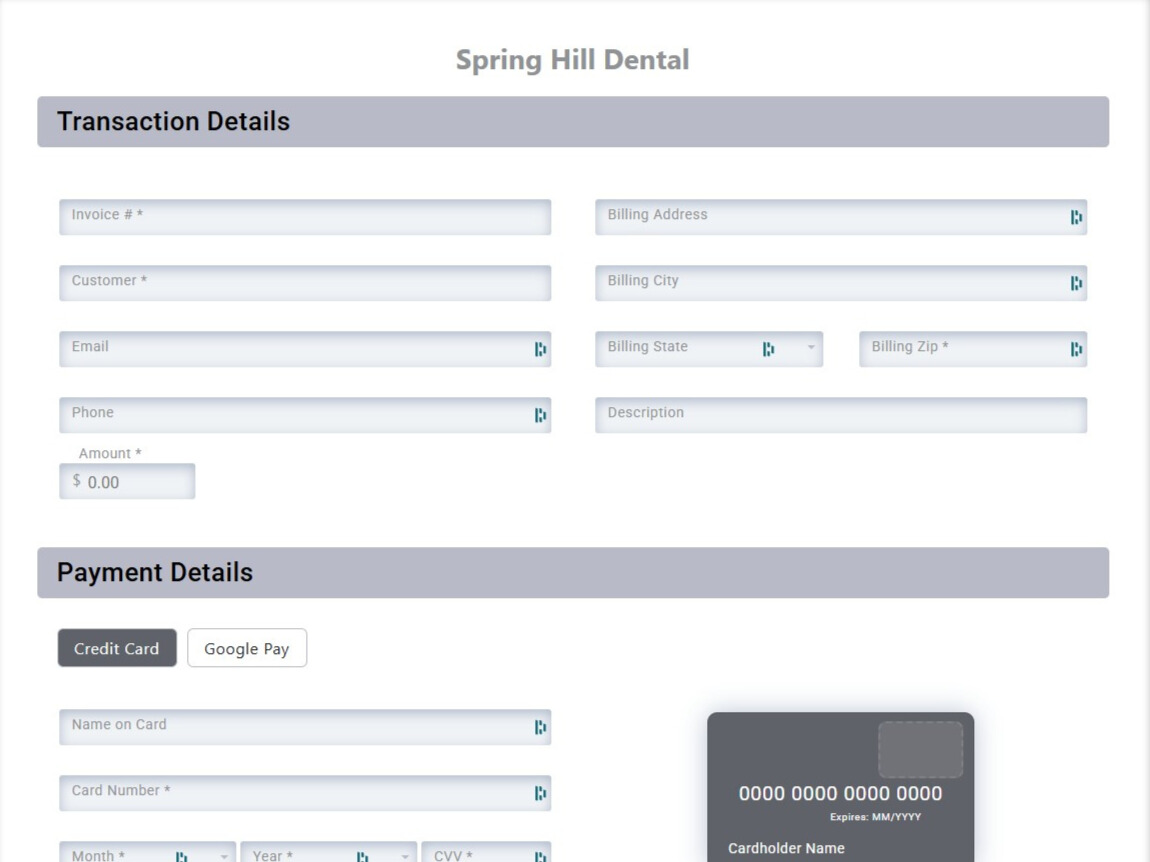Click the autofill icon in Billing City

click(x=1076, y=283)
